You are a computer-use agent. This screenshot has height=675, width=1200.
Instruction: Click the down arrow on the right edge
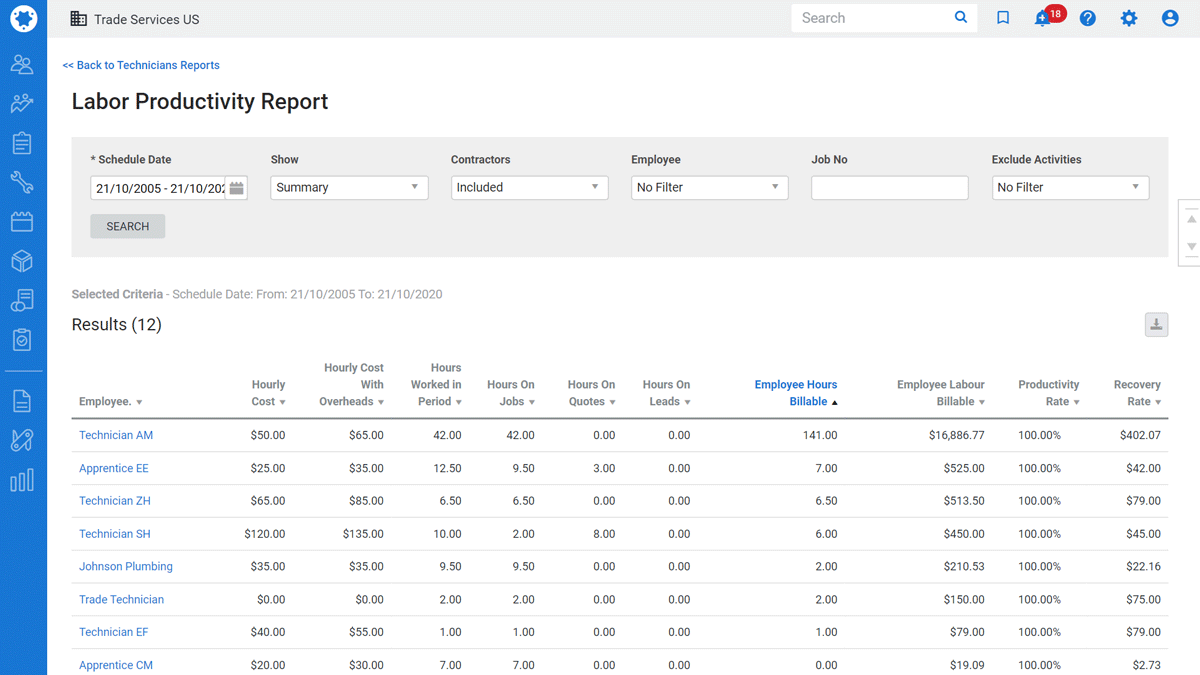pos(1191,247)
